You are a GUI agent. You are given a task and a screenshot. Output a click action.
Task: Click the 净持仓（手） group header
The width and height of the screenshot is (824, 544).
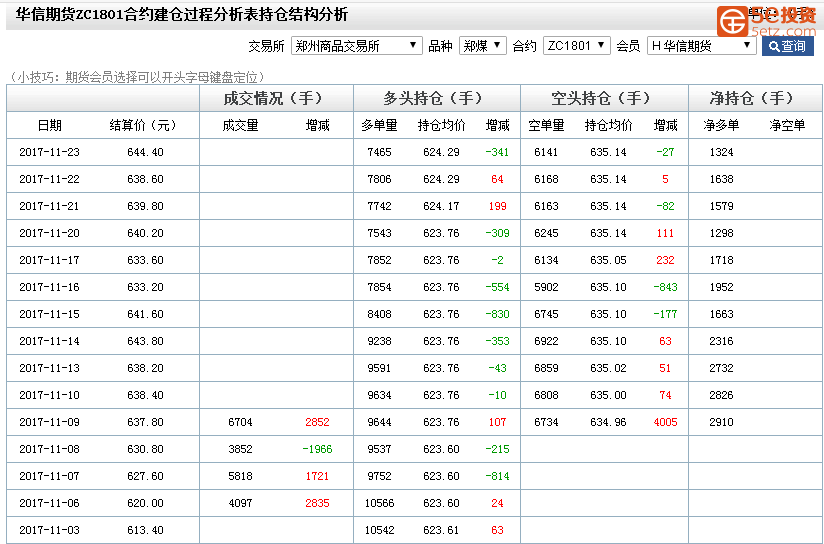[755, 98]
